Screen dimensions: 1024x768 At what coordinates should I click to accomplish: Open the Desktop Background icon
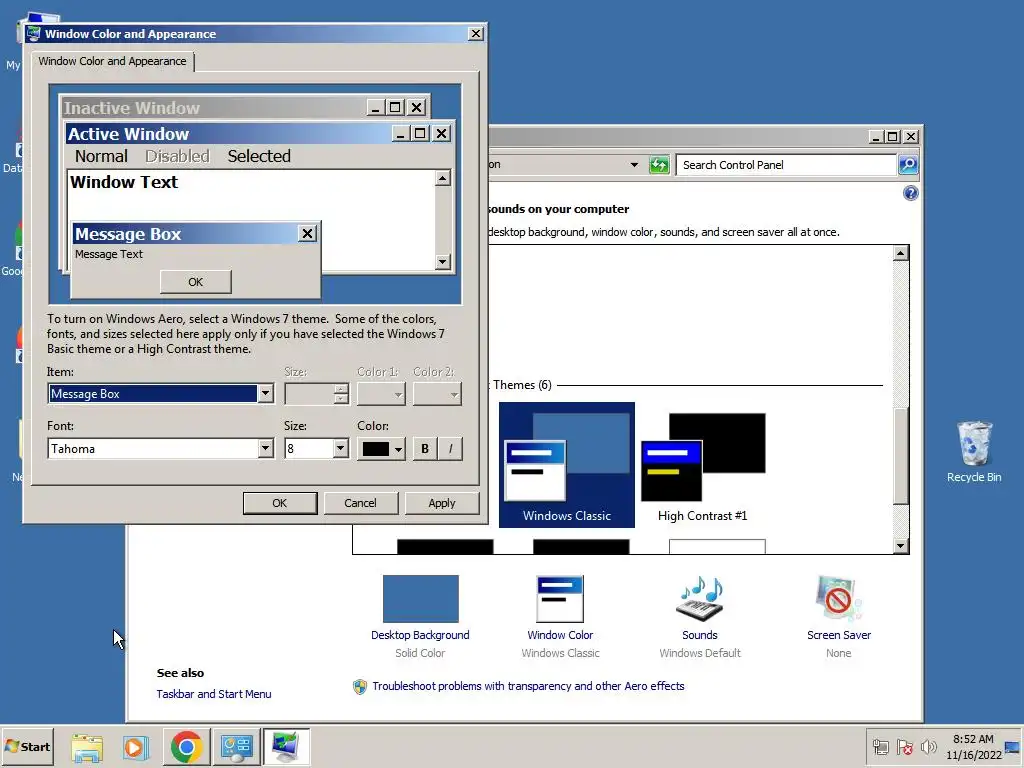click(421, 599)
